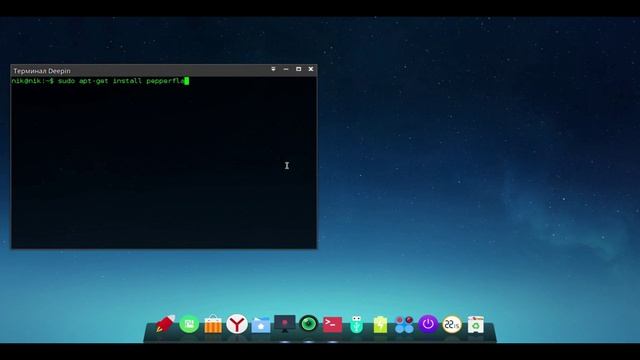
Task: Open the teal USB device icon in dock
Action: tap(356, 324)
